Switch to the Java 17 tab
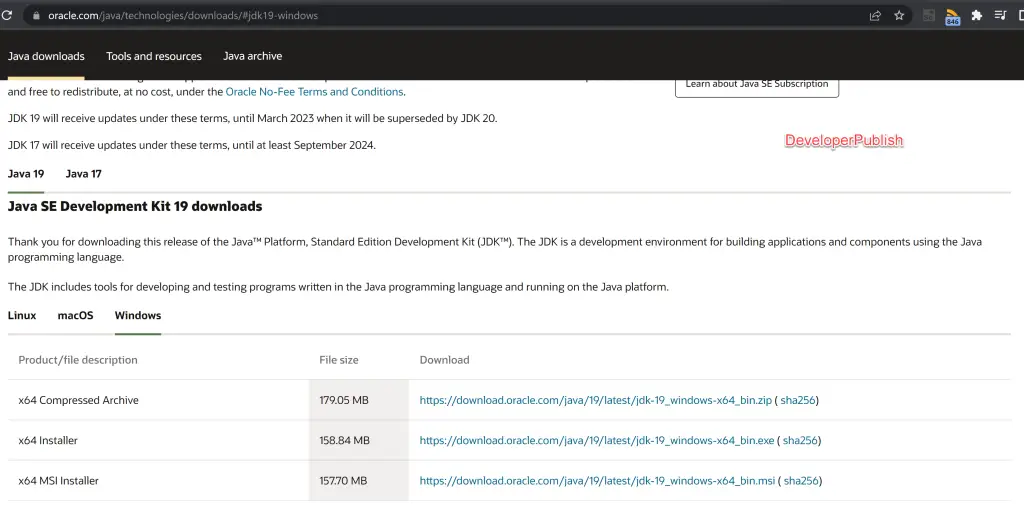1024x531 pixels. (x=84, y=174)
